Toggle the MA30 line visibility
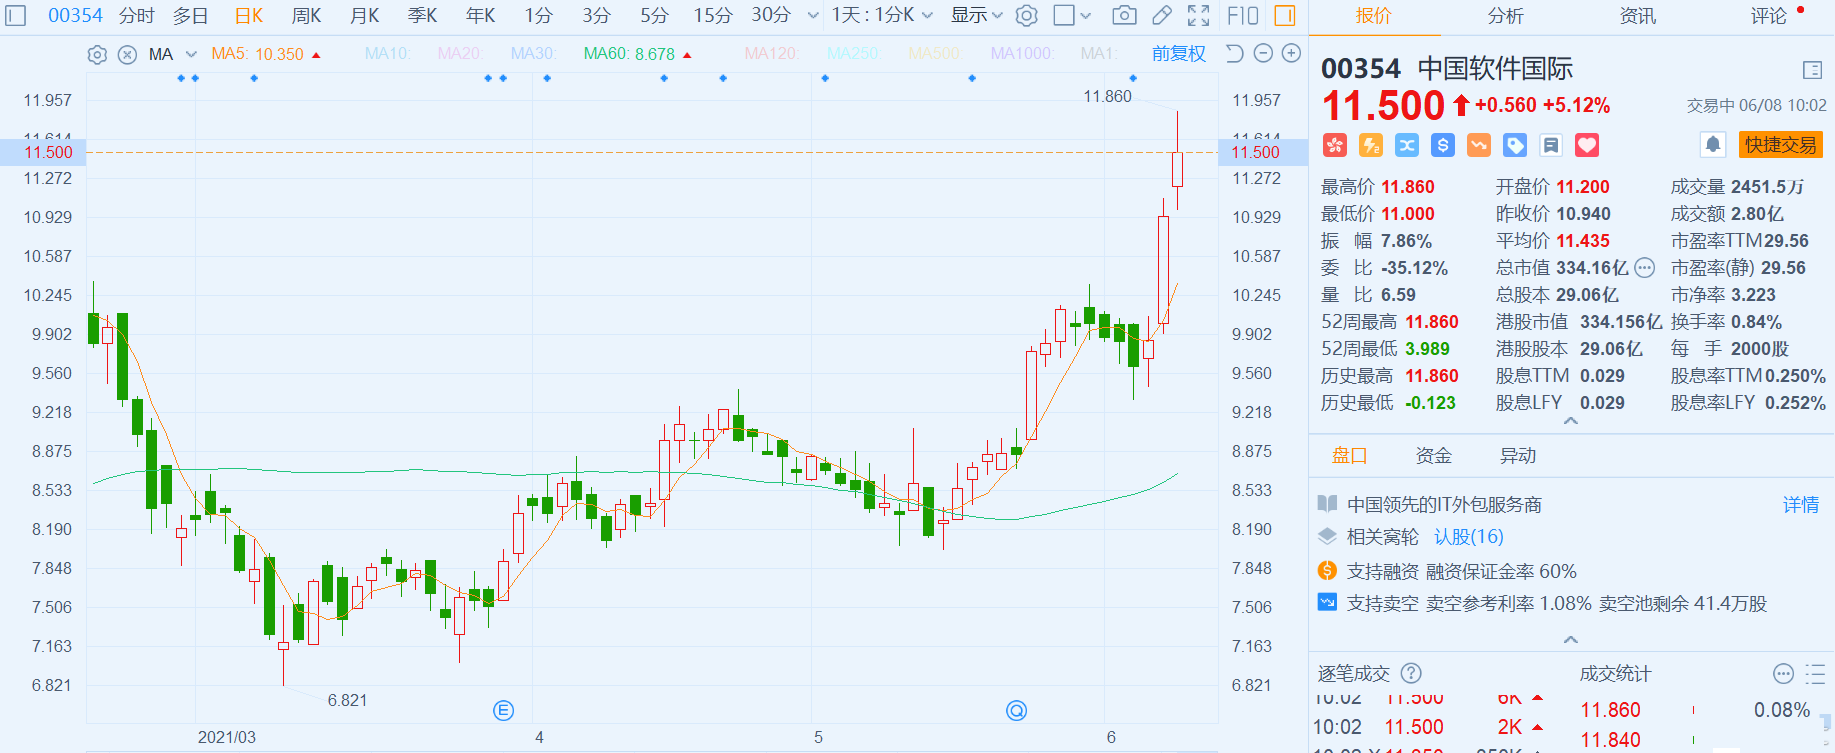Screen dimensions: 1835x753 click(533, 54)
